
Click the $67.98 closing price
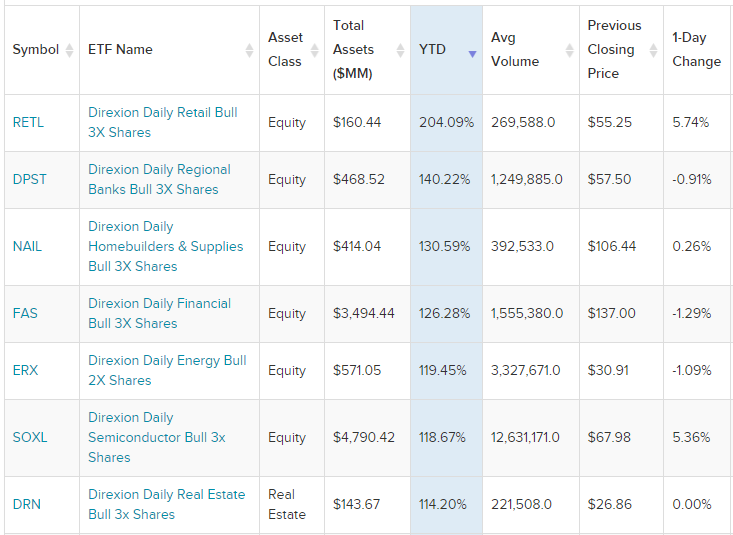609,438
